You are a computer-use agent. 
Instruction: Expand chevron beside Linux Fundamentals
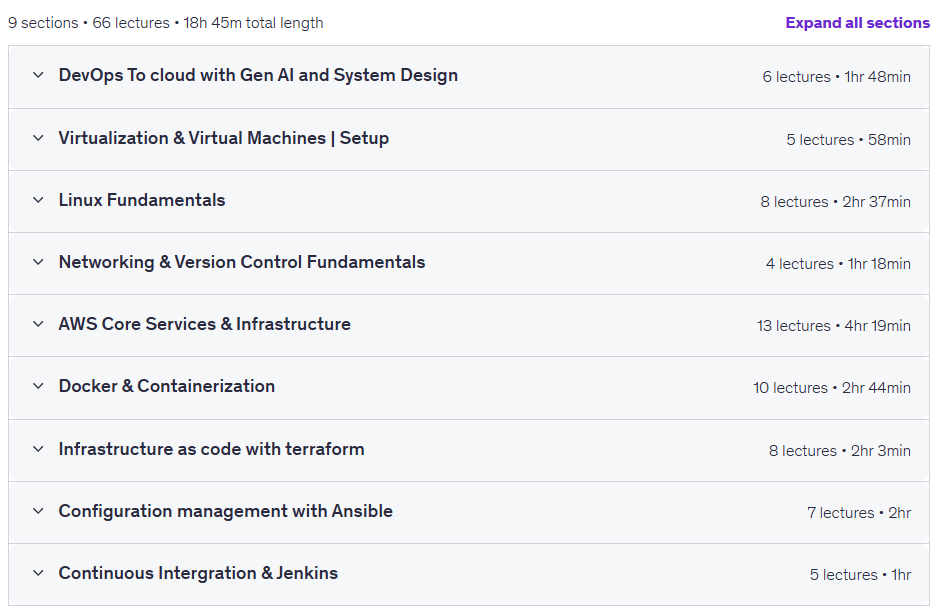coord(38,200)
